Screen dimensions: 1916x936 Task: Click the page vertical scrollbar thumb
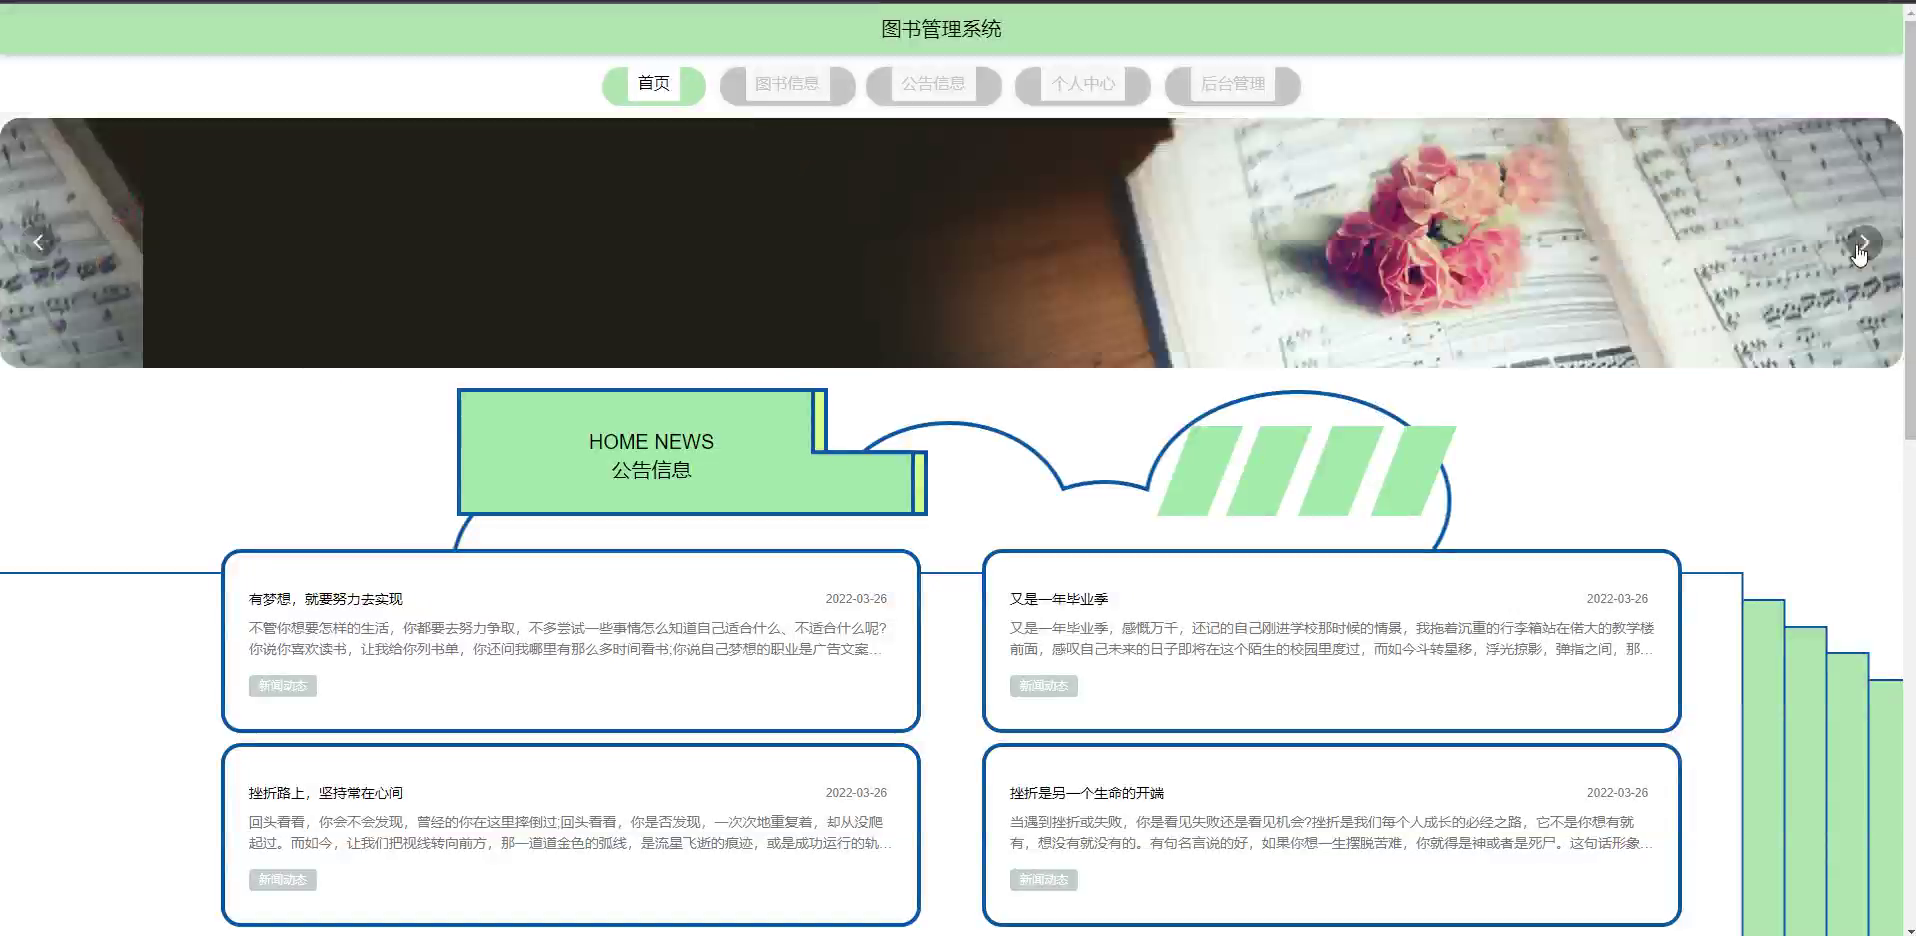1909,228
